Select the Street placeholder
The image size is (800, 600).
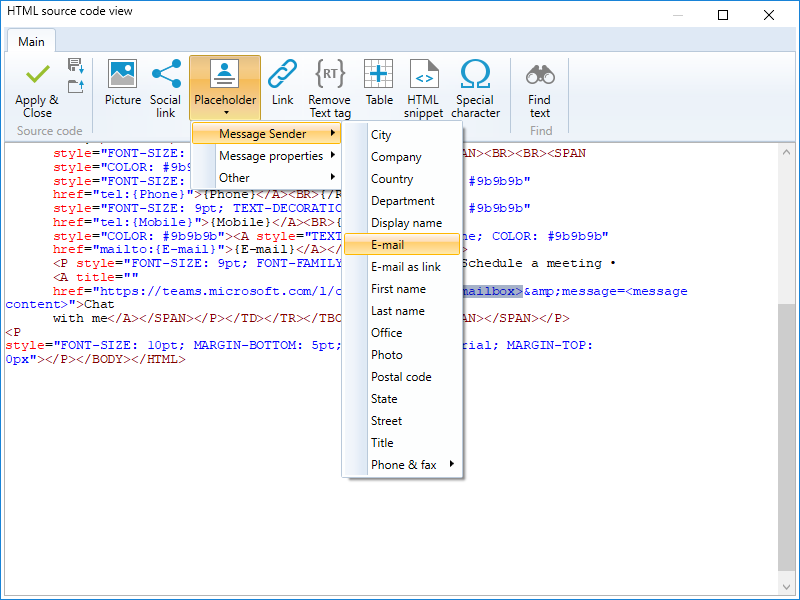tap(402, 420)
